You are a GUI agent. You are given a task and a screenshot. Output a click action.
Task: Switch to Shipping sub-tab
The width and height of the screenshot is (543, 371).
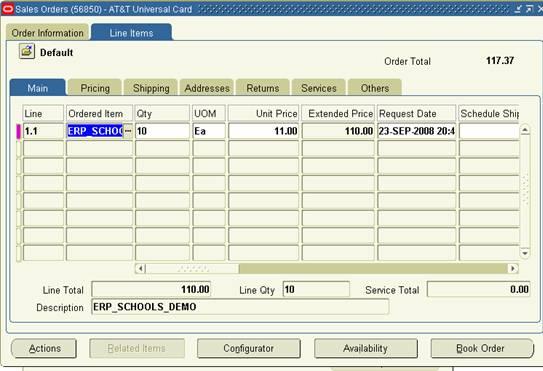click(151, 88)
